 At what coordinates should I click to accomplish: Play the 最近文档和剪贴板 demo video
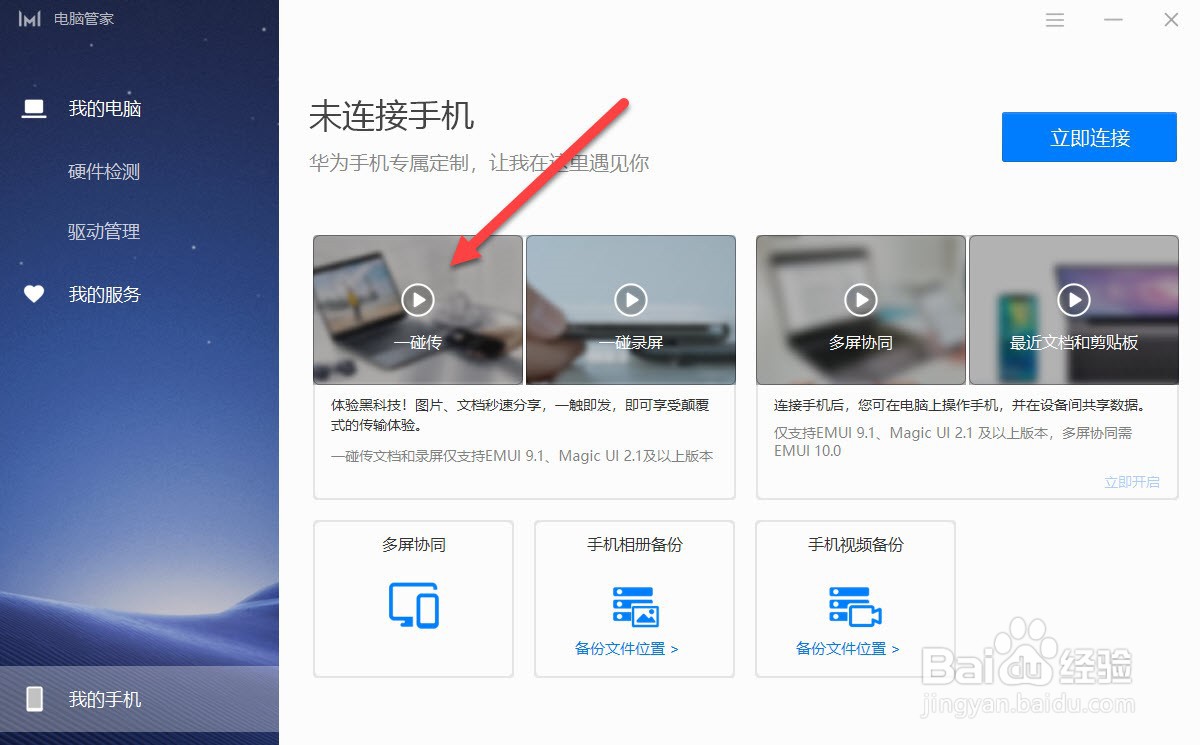pos(1074,299)
